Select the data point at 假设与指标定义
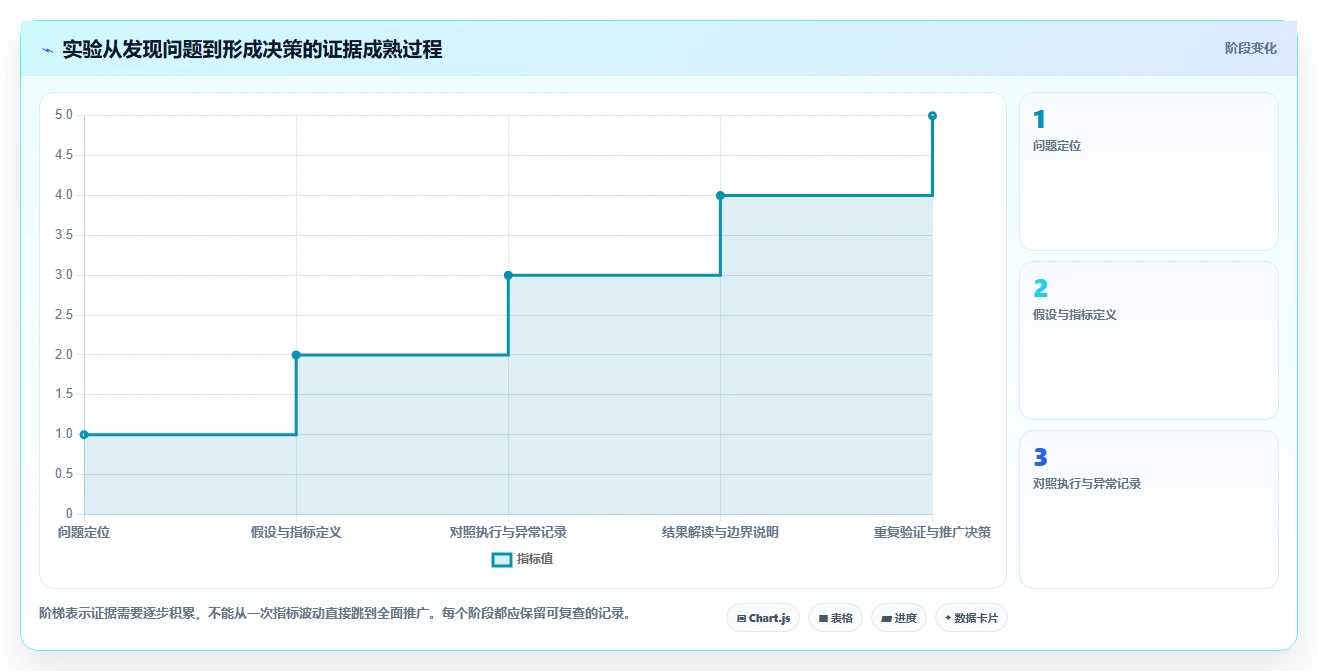1318x671 pixels. click(296, 355)
